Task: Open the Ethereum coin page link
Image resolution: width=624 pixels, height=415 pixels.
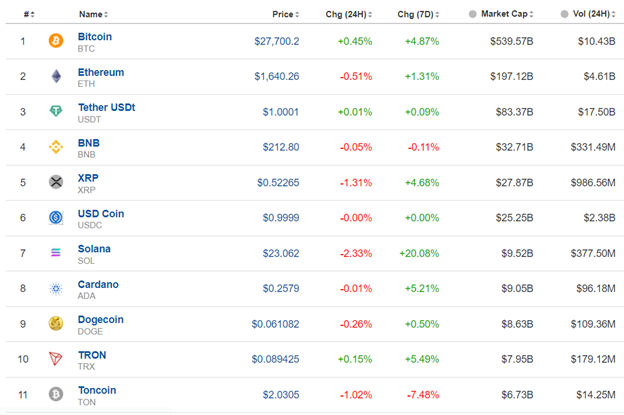Action: pos(101,72)
